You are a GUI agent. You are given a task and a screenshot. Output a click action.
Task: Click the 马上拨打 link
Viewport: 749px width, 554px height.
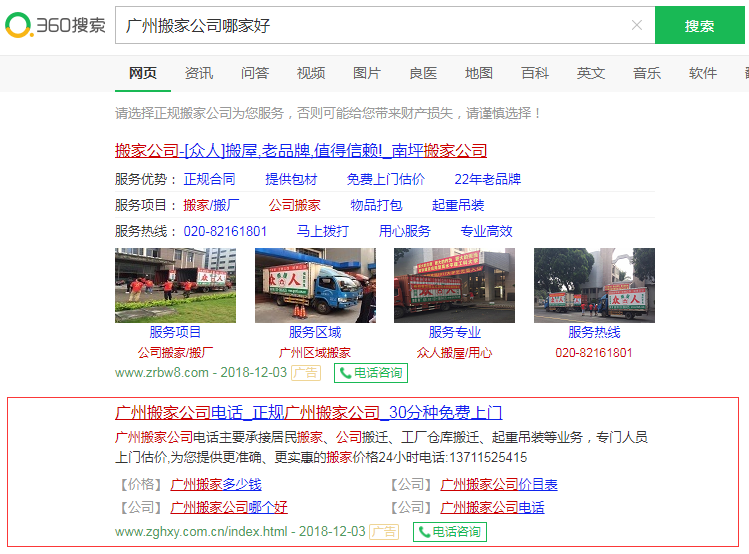point(322,231)
